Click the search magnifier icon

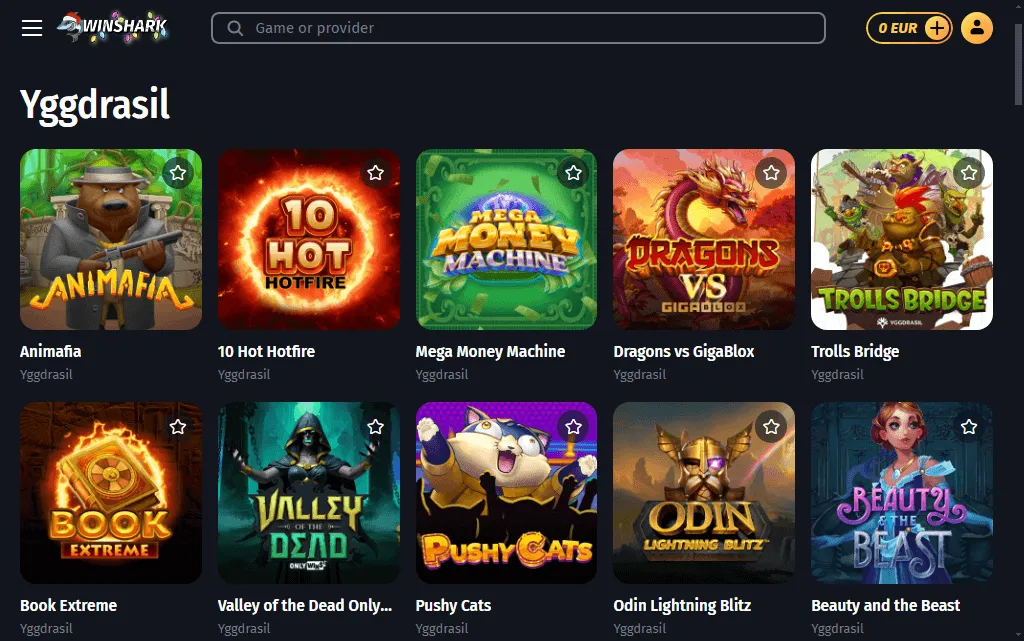click(236, 28)
